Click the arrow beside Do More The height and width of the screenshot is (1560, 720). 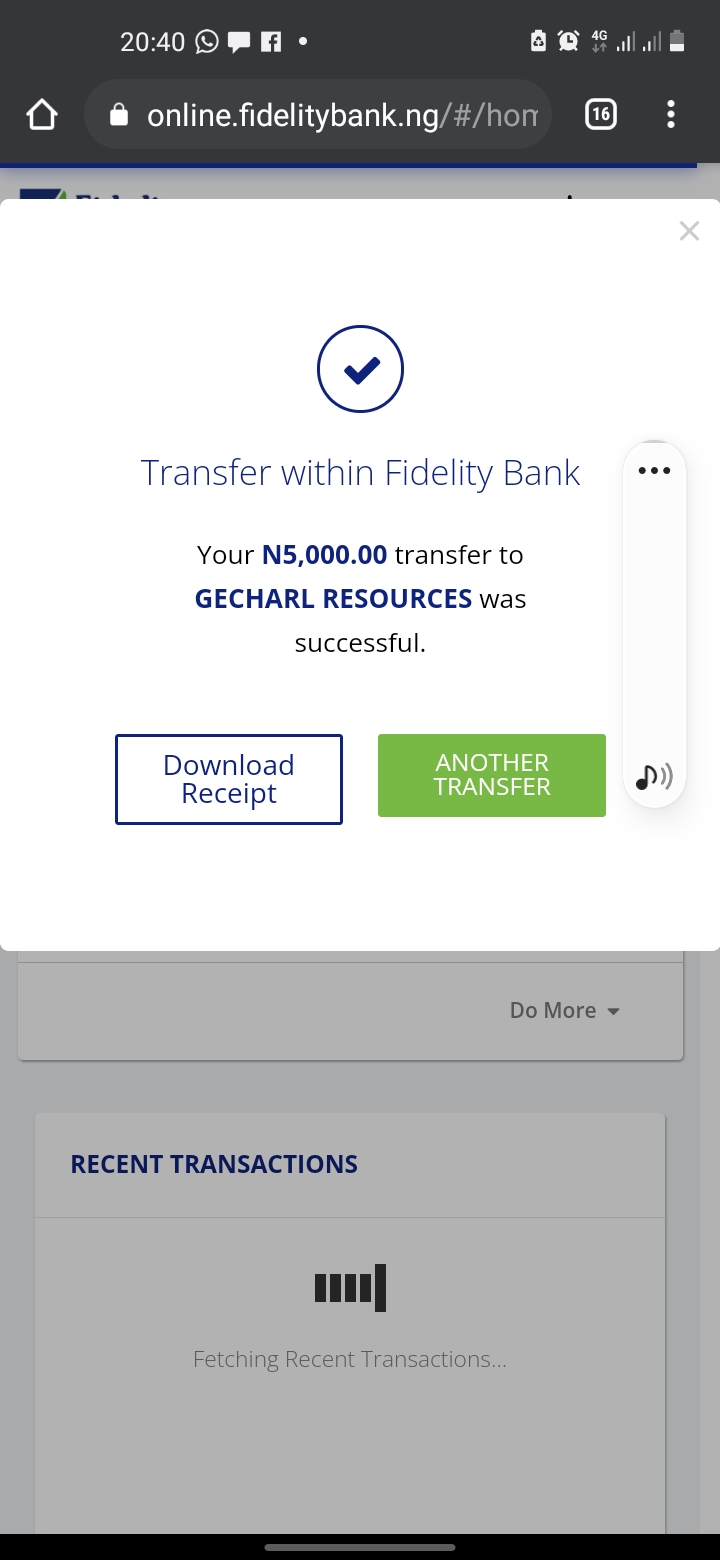(613, 1011)
